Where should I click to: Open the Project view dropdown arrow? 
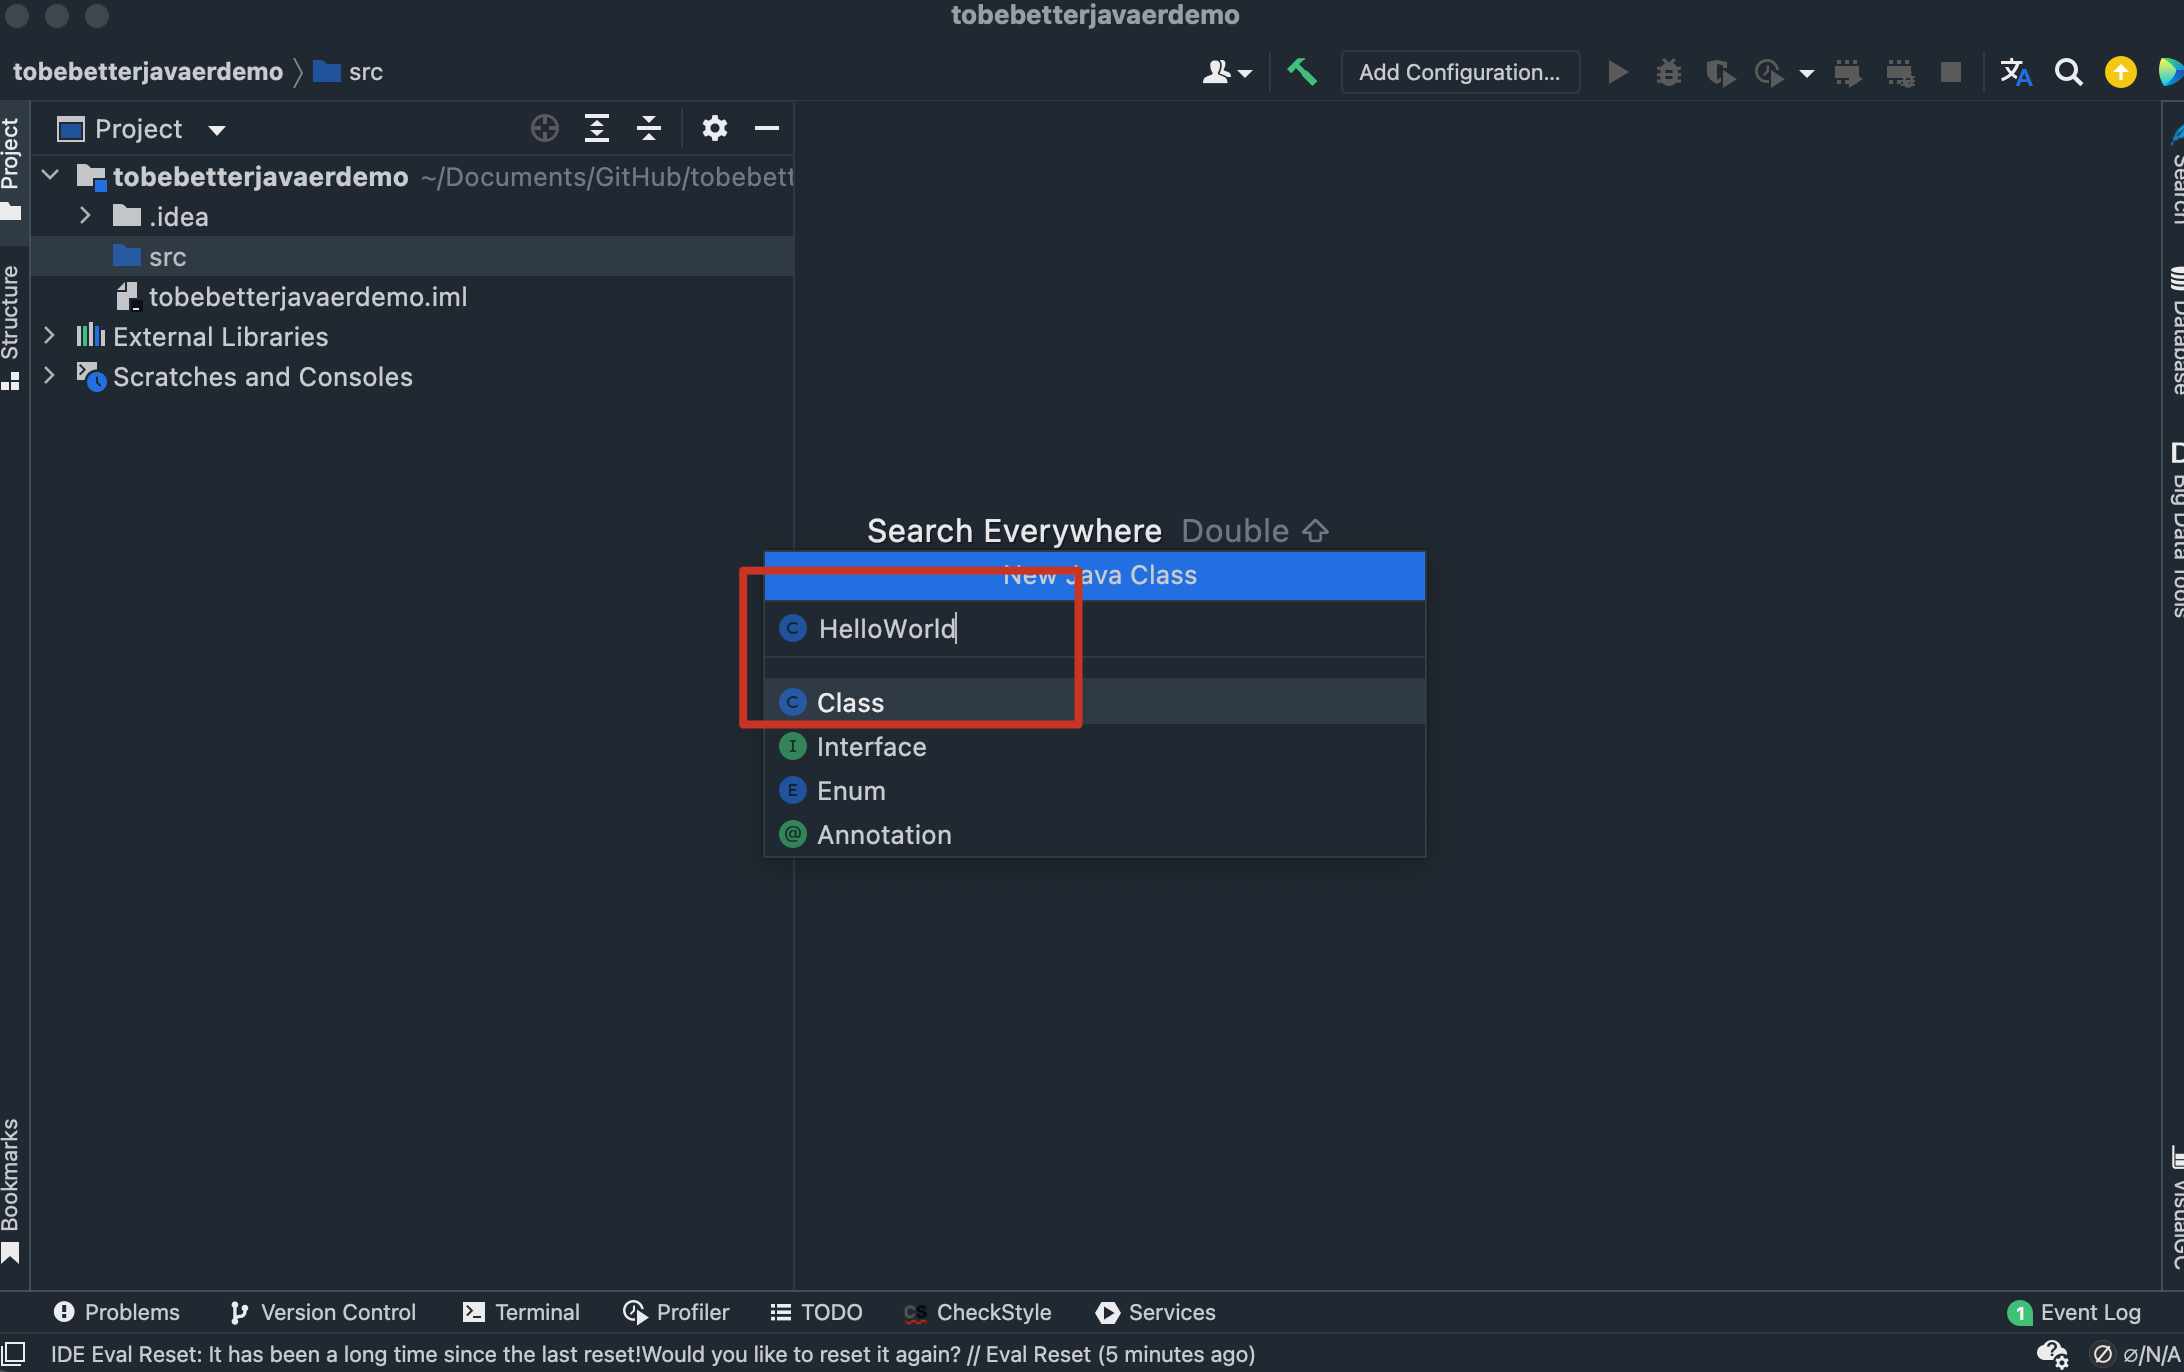click(217, 130)
